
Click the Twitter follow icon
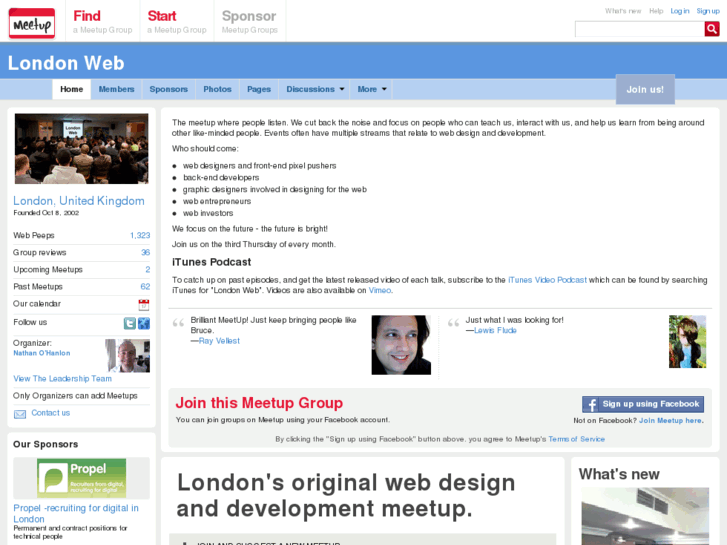tap(130, 323)
